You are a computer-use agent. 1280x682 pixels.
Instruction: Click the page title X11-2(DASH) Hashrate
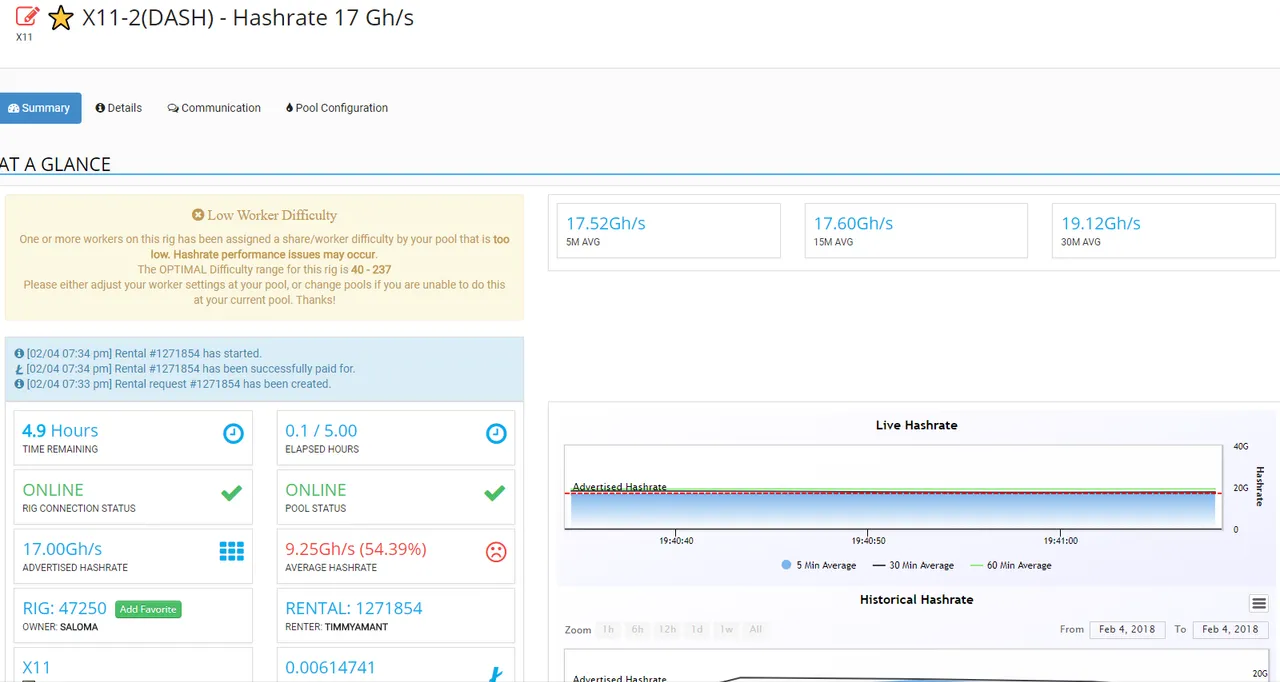[247, 18]
